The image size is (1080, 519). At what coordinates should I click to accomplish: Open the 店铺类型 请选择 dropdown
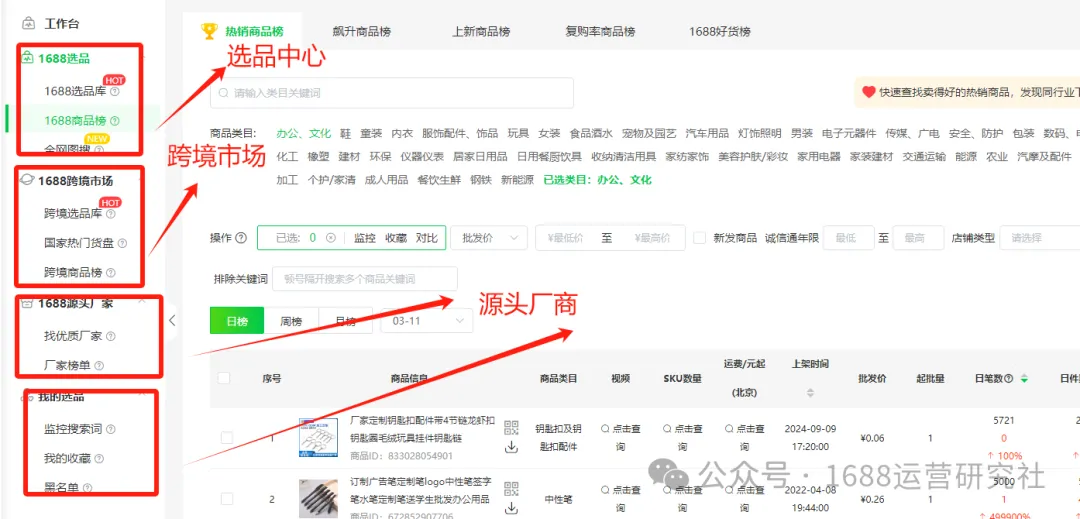pyautogui.click(x=1040, y=238)
